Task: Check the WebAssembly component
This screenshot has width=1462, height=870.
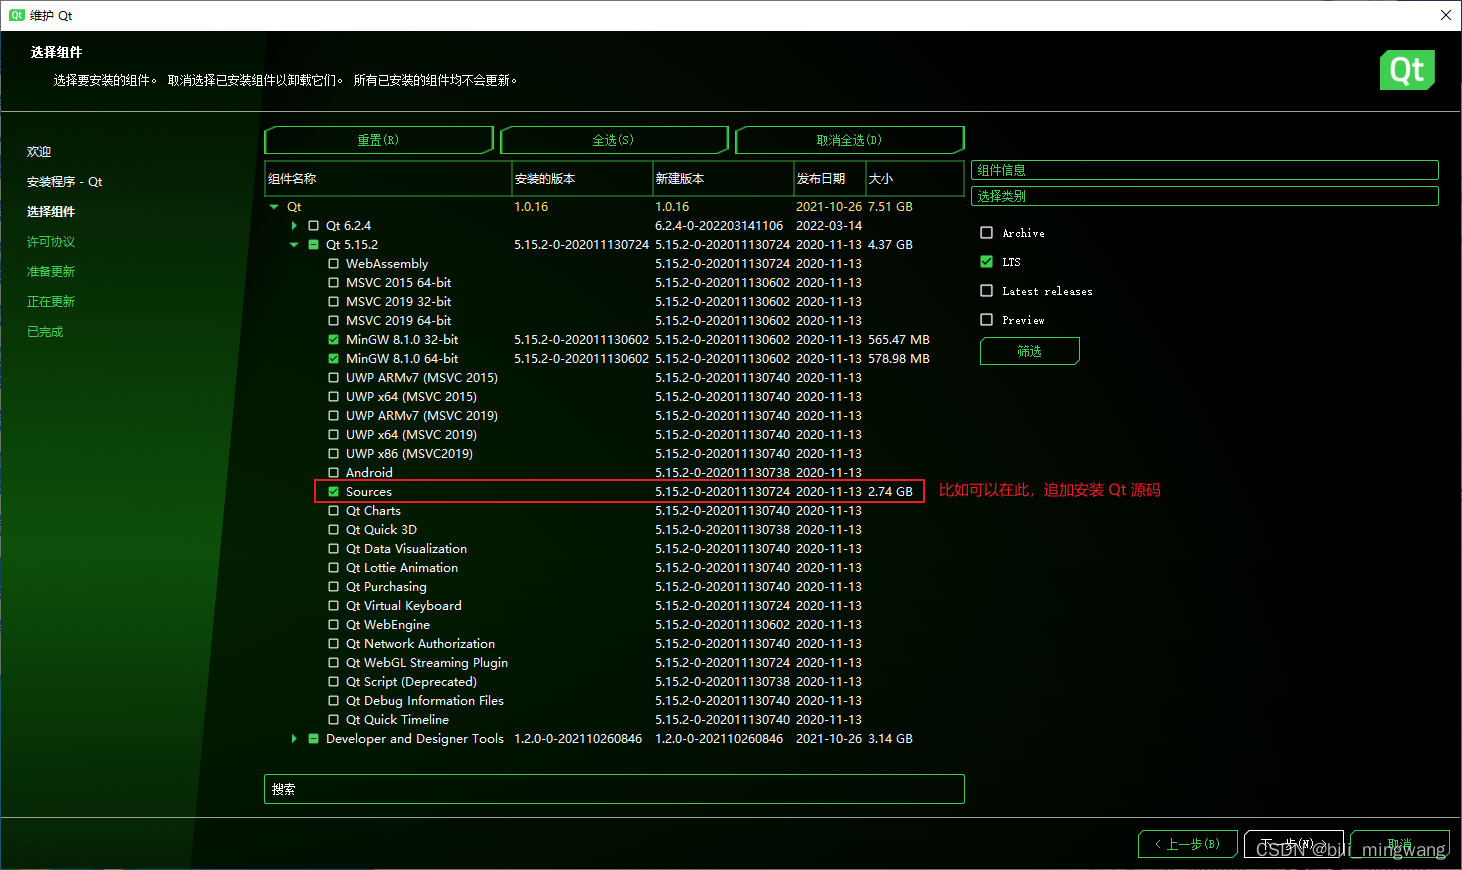Action: (x=334, y=264)
